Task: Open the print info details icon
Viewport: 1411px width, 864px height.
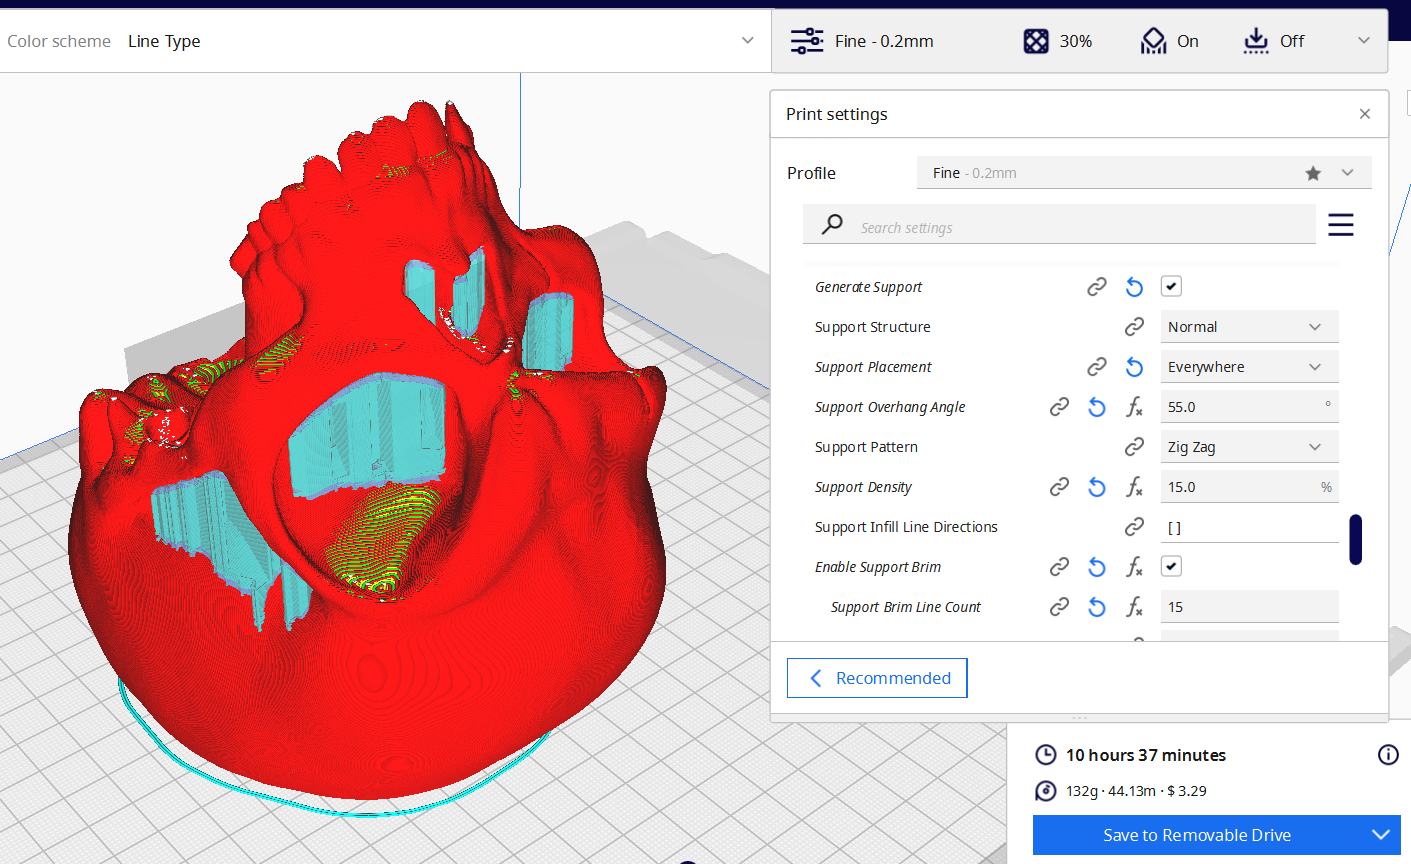Action: (x=1388, y=755)
